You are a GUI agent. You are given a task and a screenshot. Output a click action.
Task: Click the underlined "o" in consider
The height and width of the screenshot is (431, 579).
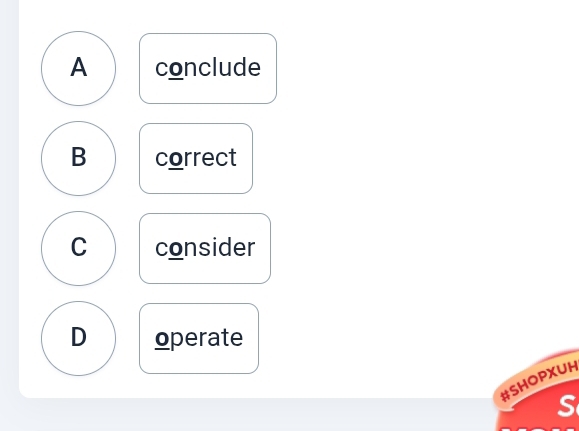tap(176, 249)
